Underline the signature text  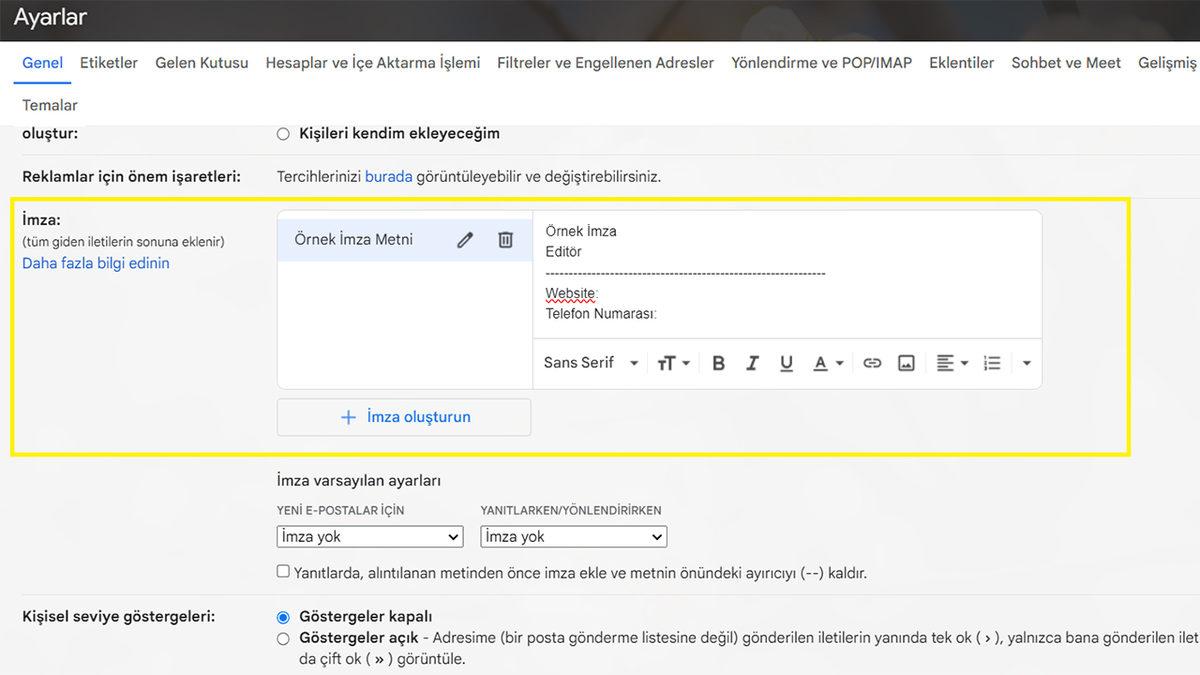[786, 363]
